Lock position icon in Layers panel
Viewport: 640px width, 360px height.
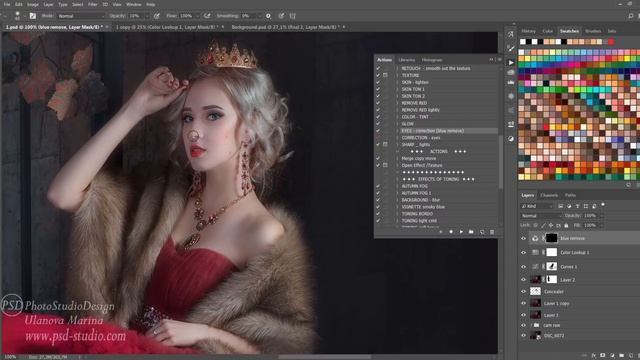(551, 225)
